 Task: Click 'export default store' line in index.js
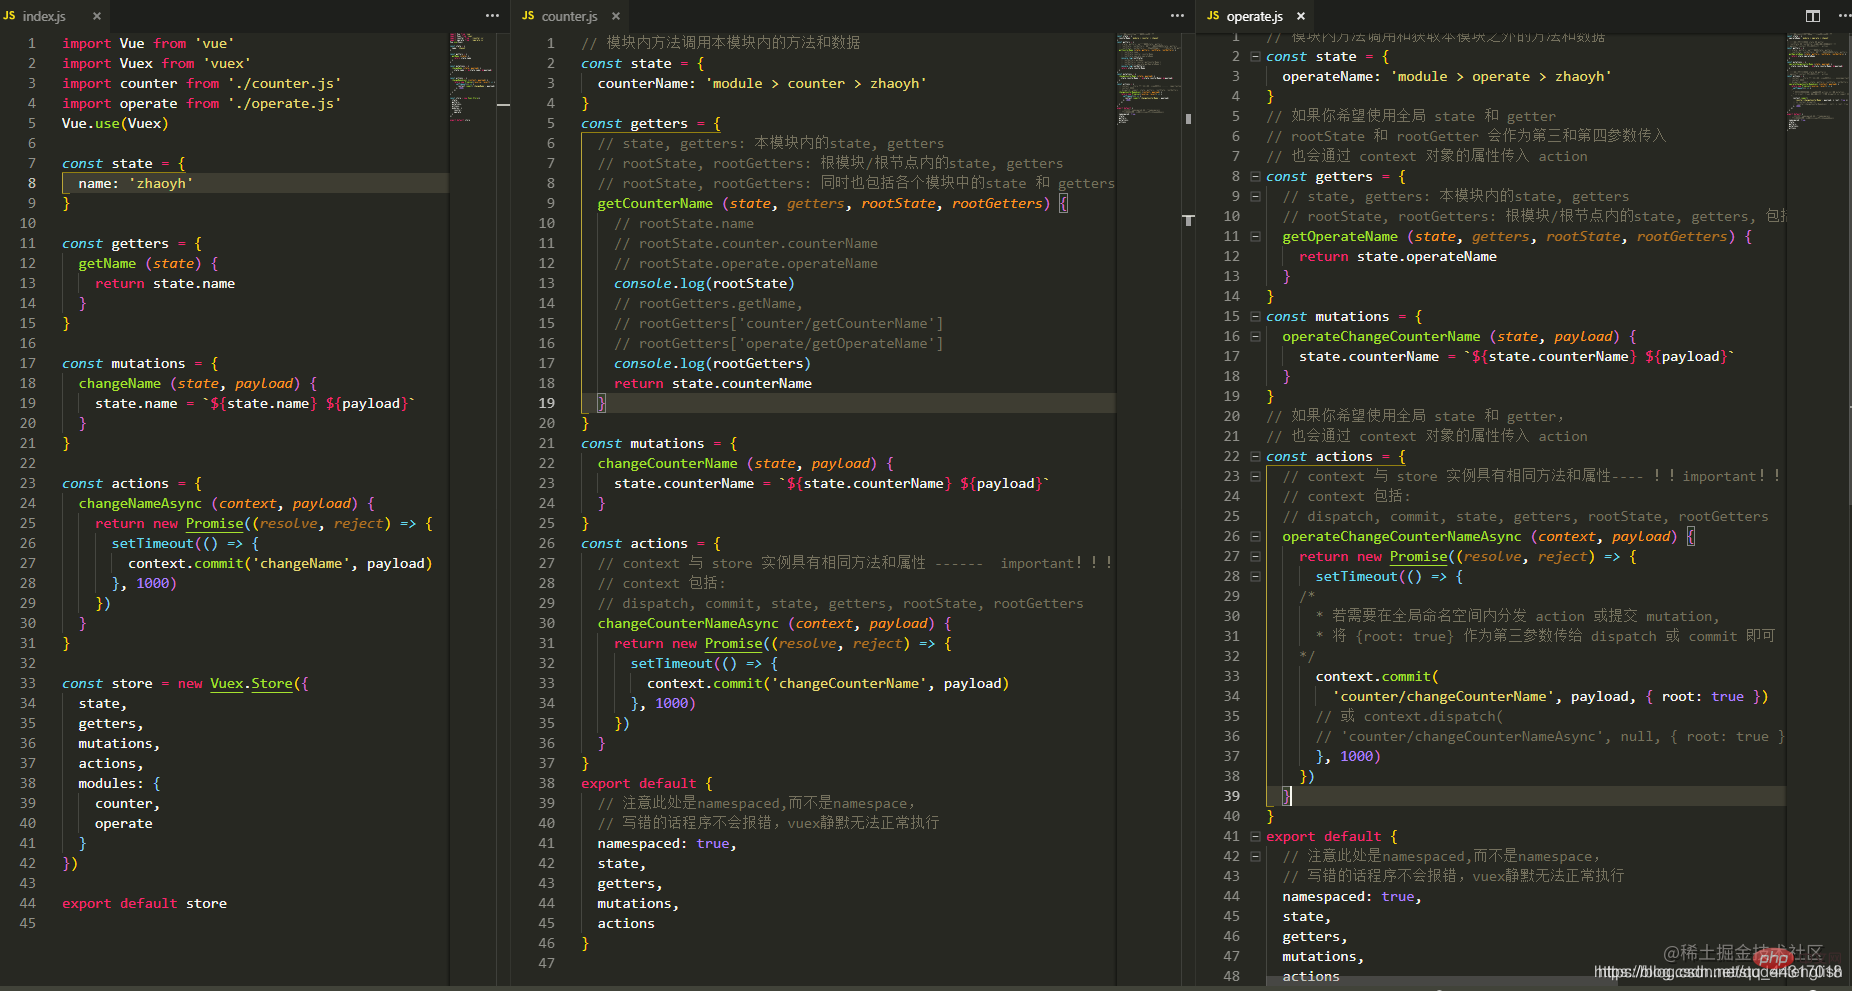coord(144,904)
